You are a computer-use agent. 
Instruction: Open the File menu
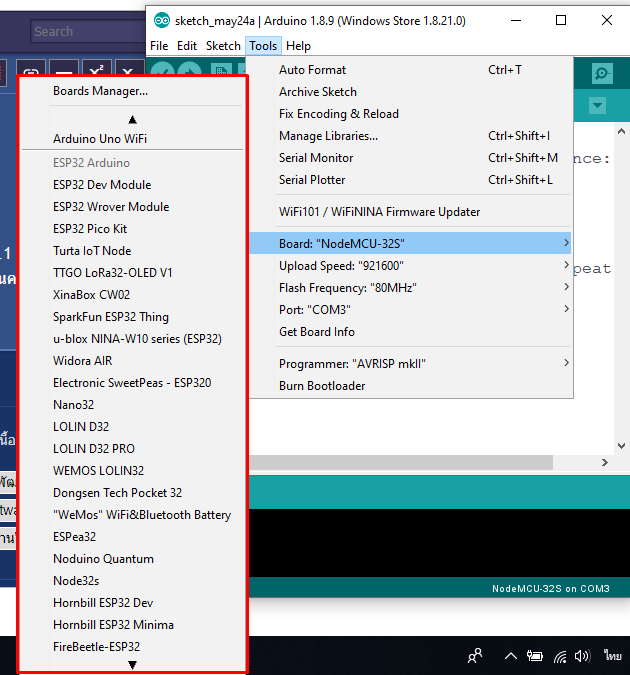coord(159,46)
